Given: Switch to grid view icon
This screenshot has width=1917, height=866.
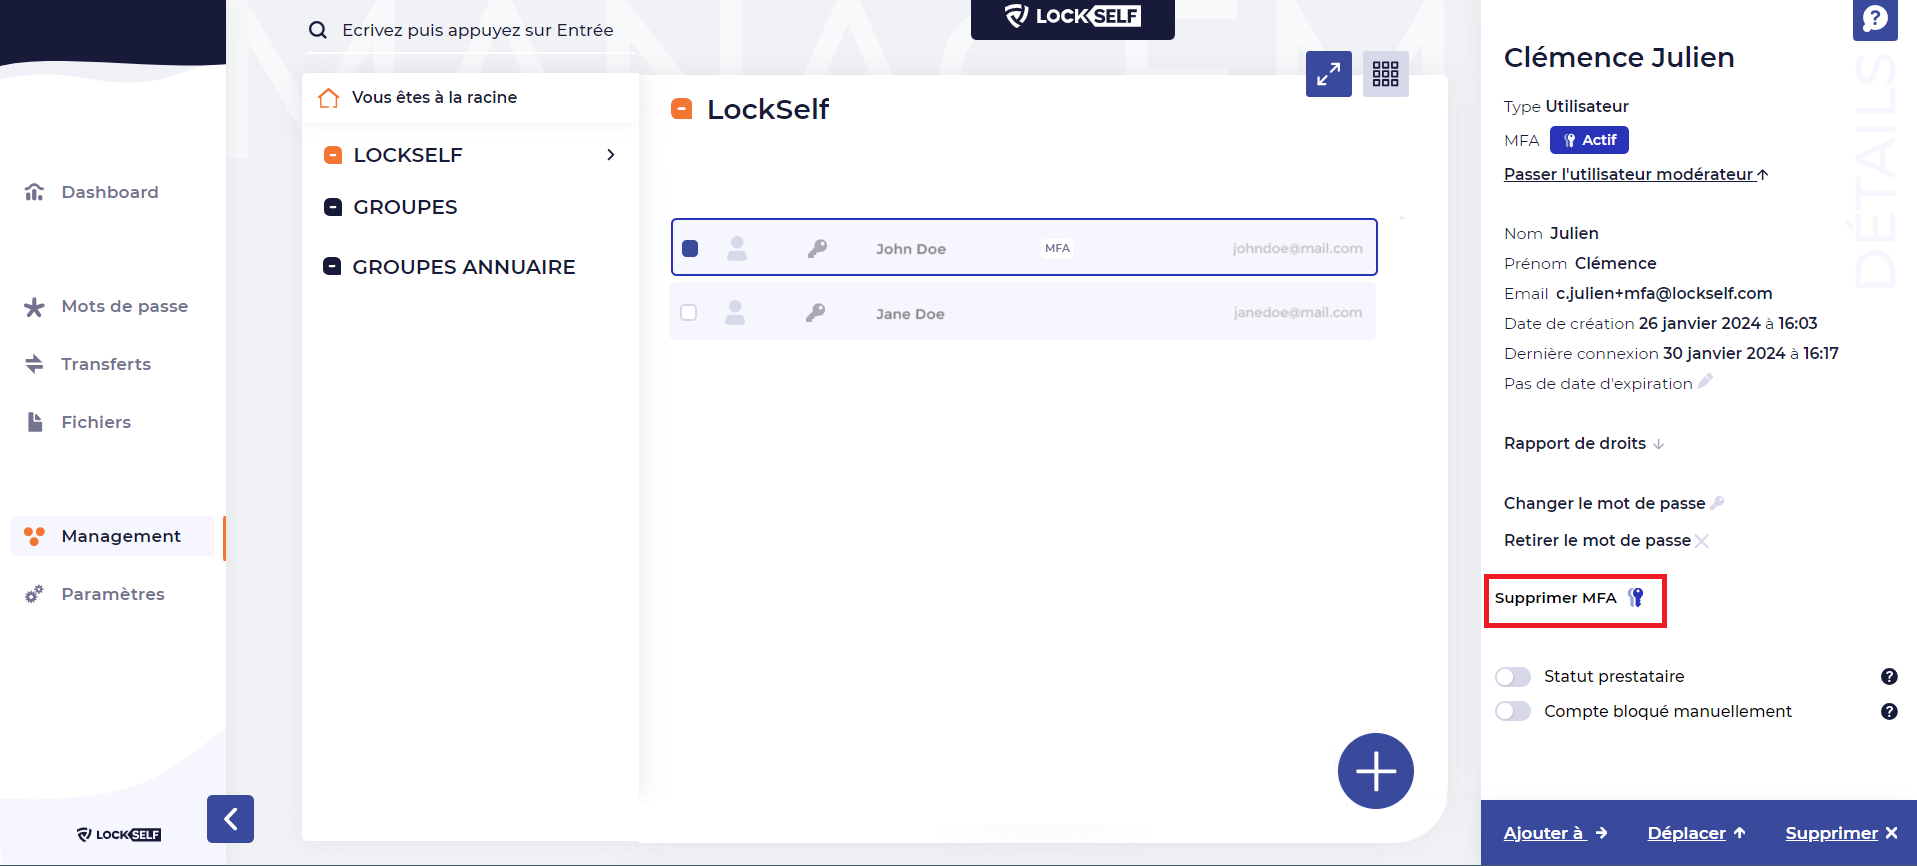Looking at the screenshot, I should pos(1385,74).
